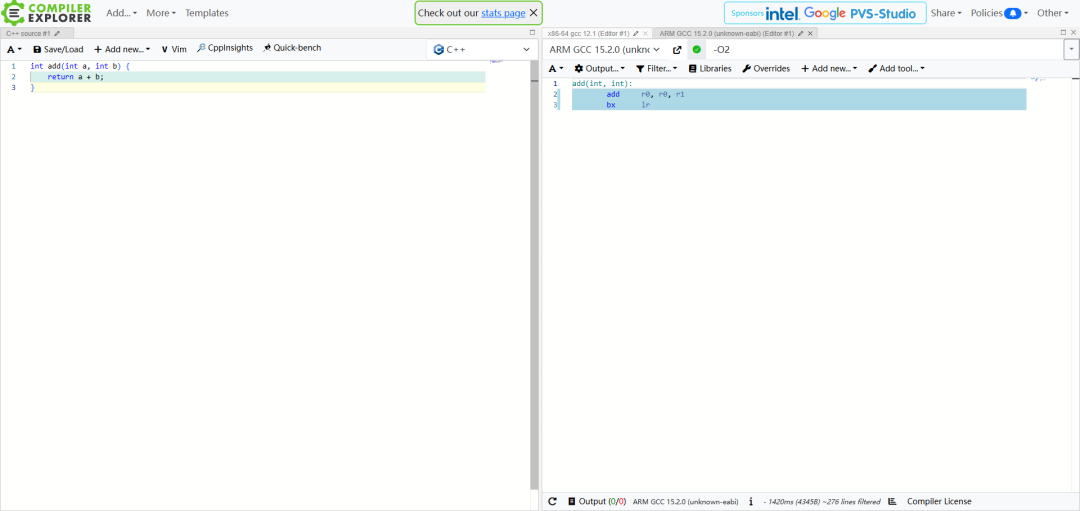Dismiss the stats page notification
This screenshot has height=511, width=1080.
[x=533, y=13]
